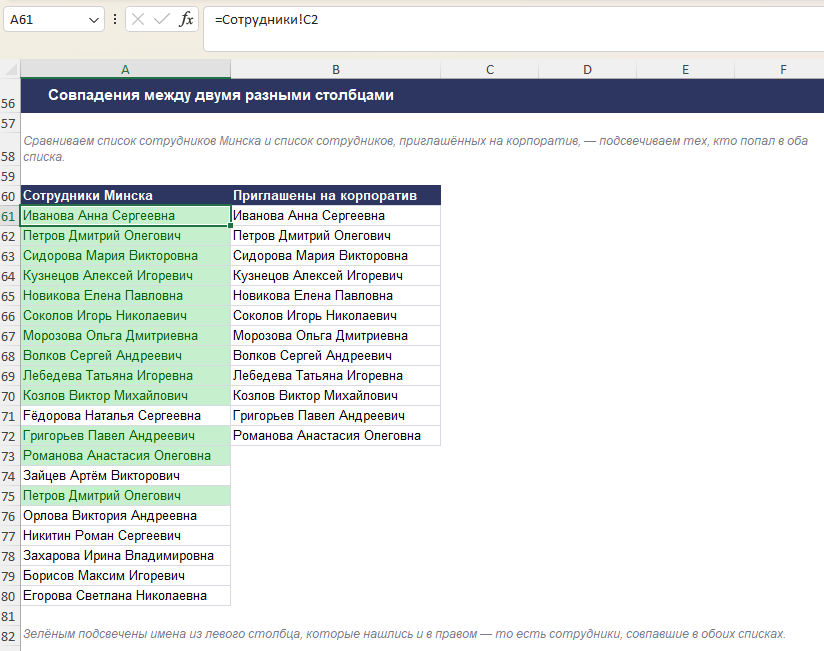
Task: Select 'Петров Дмитрий Олегович' in row 62, column A
Action: pyautogui.click(x=126, y=236)
